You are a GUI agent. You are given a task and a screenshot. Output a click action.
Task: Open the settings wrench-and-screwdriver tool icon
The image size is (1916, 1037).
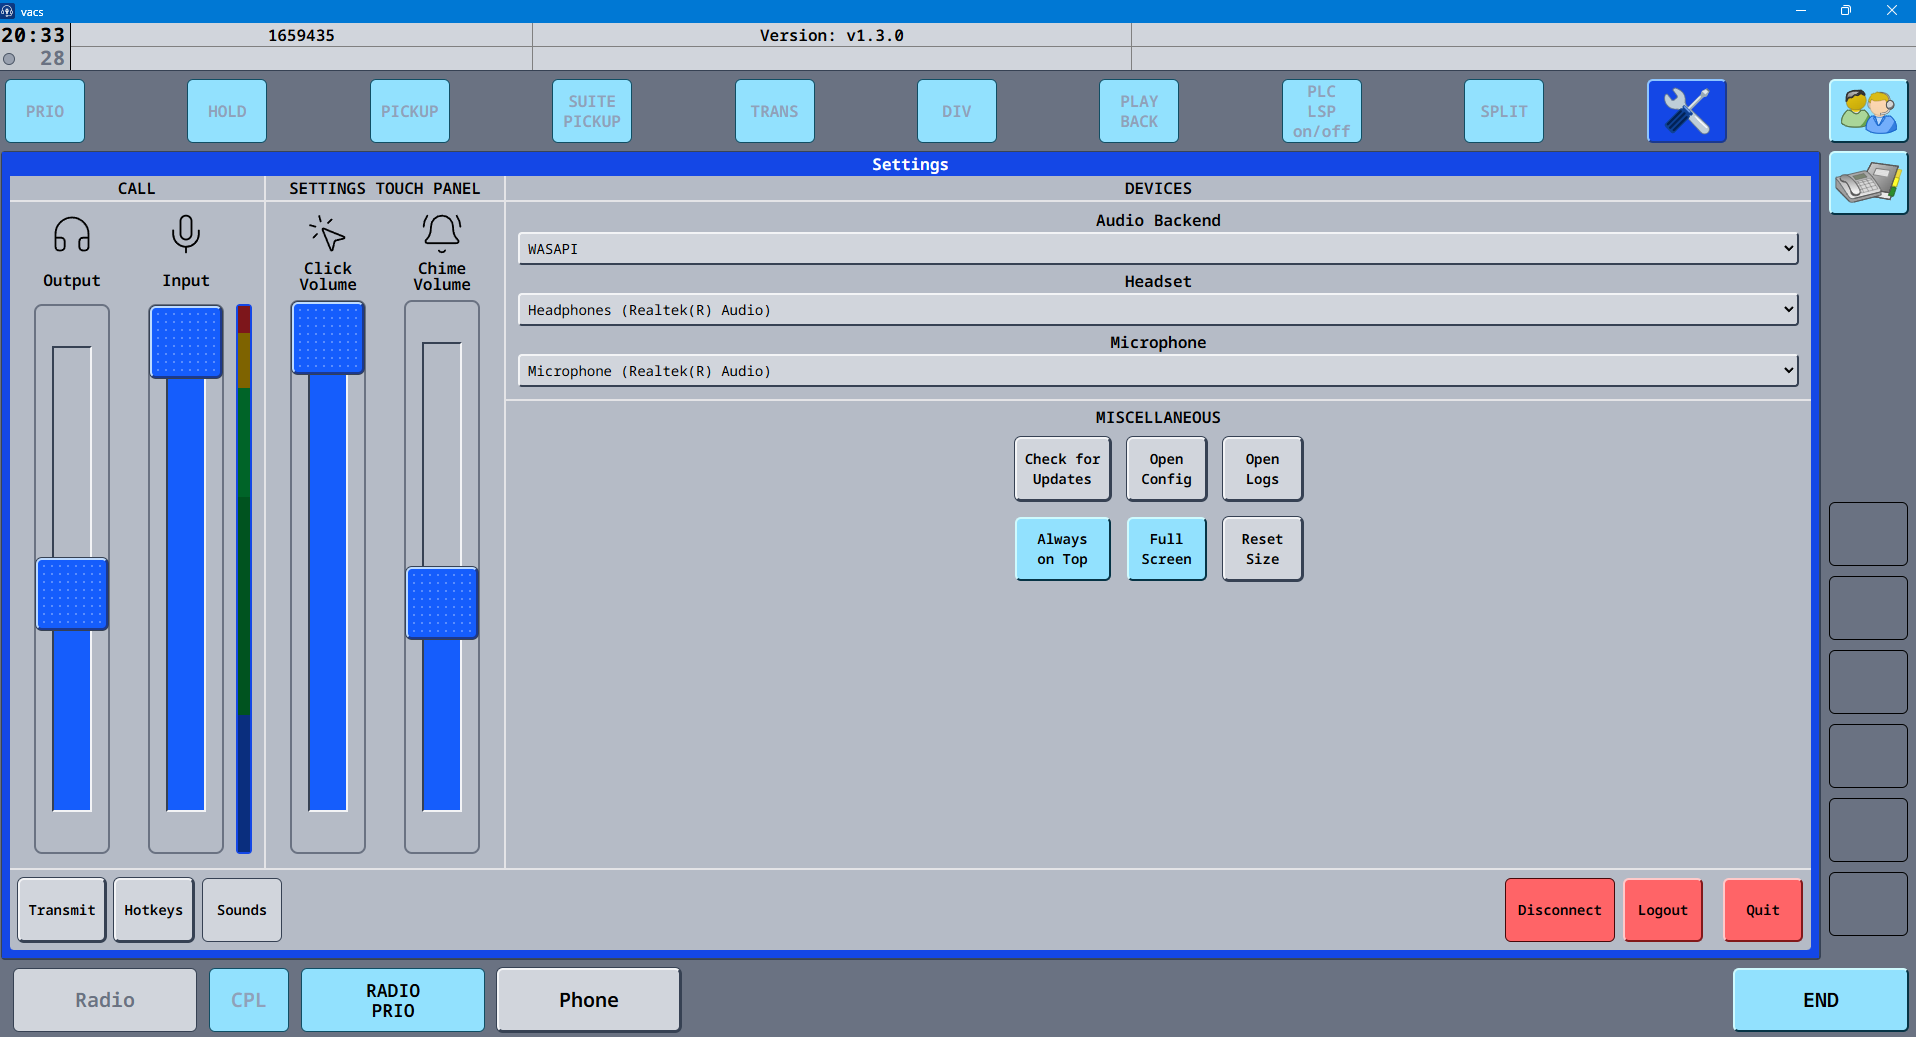[1687, 111]
